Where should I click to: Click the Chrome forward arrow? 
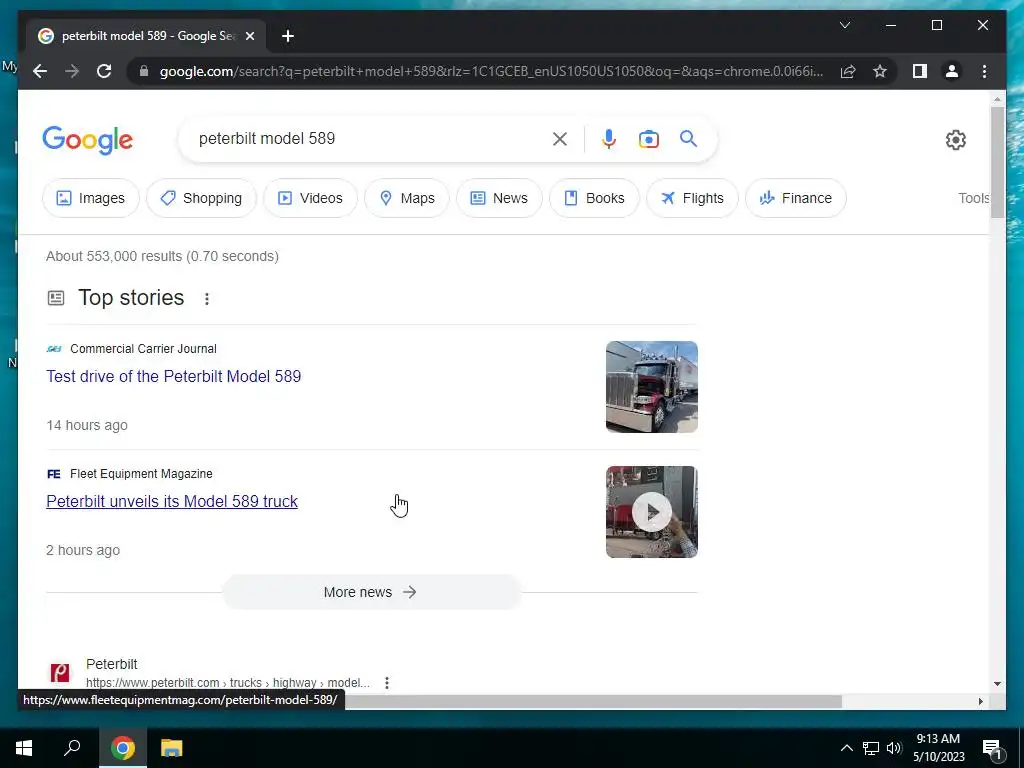point(72,71)
